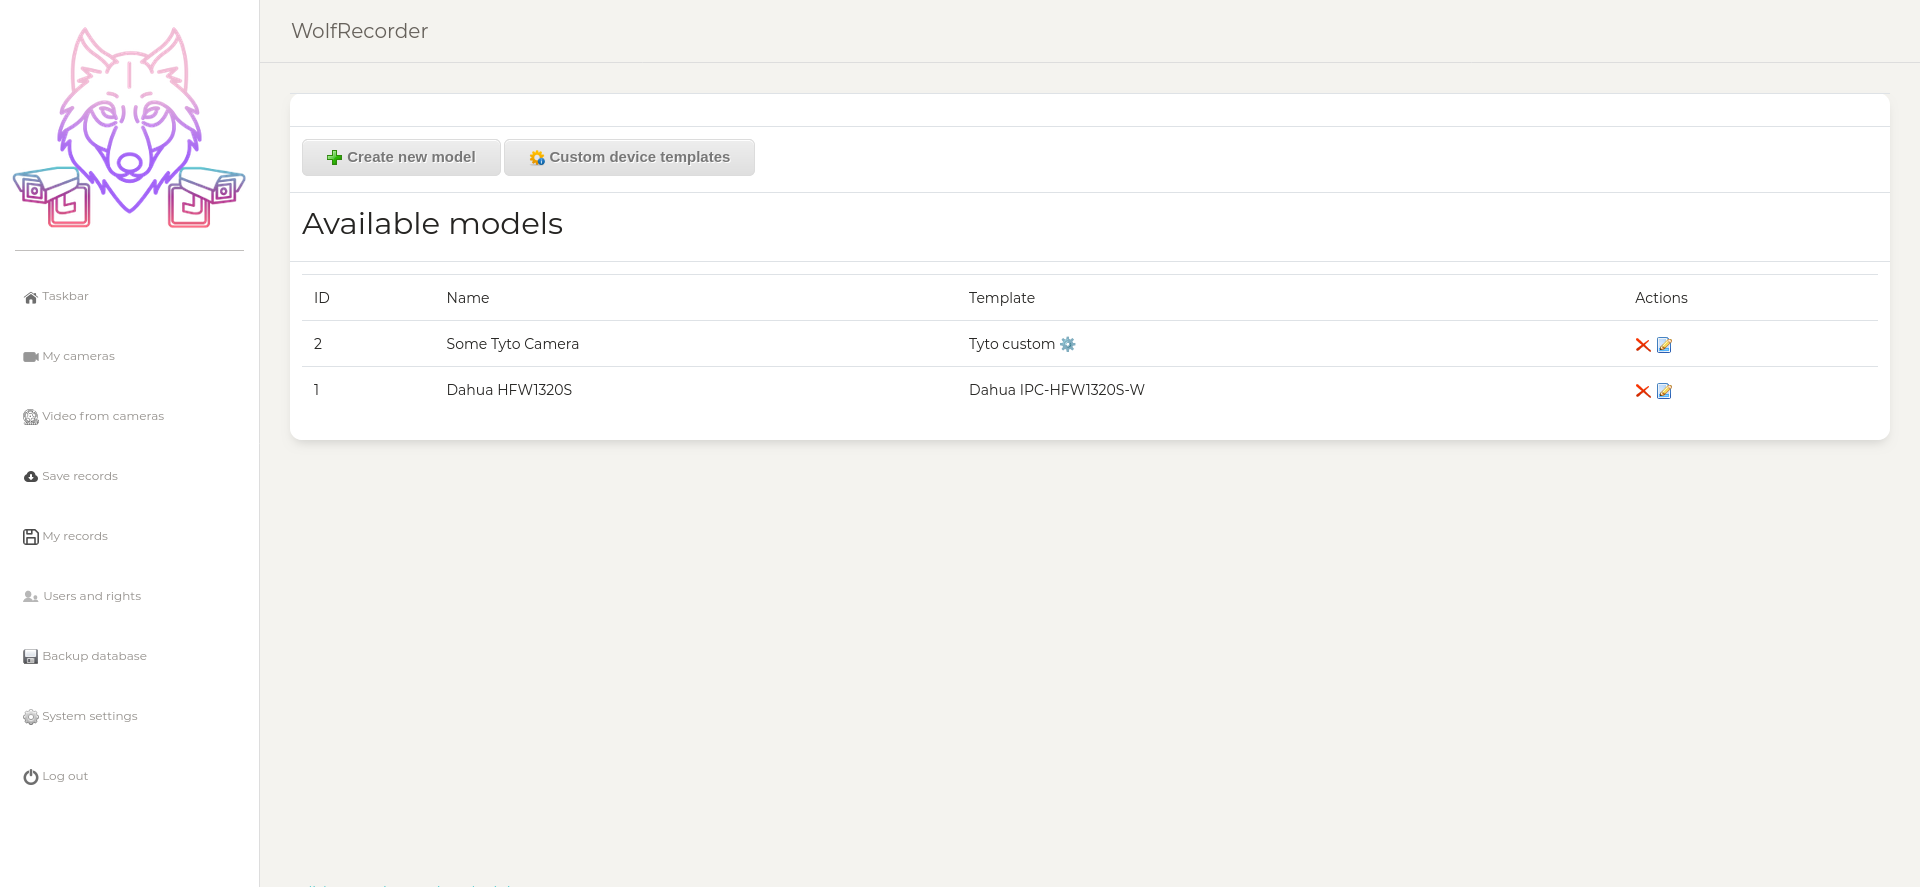Click the gear icon beside Tyto custom

pos(1068,344)
